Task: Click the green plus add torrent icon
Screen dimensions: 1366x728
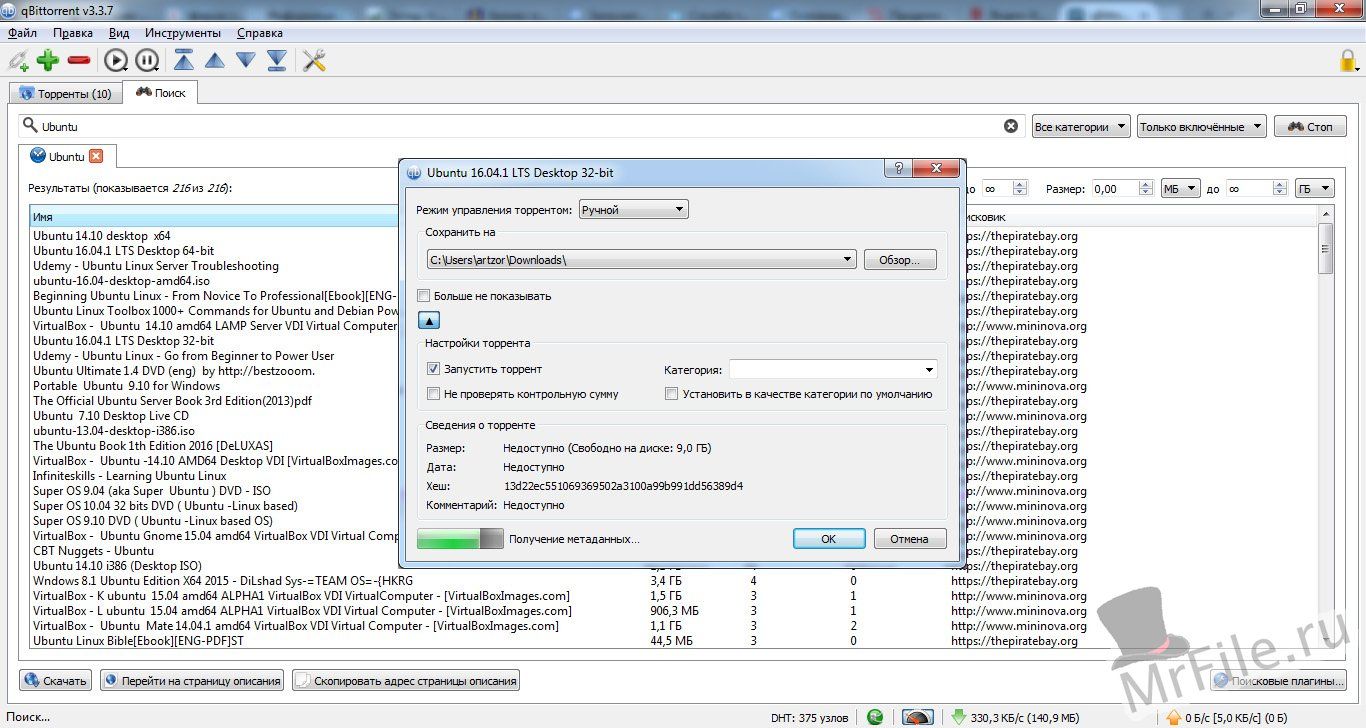Action: (x=48, y=61)
